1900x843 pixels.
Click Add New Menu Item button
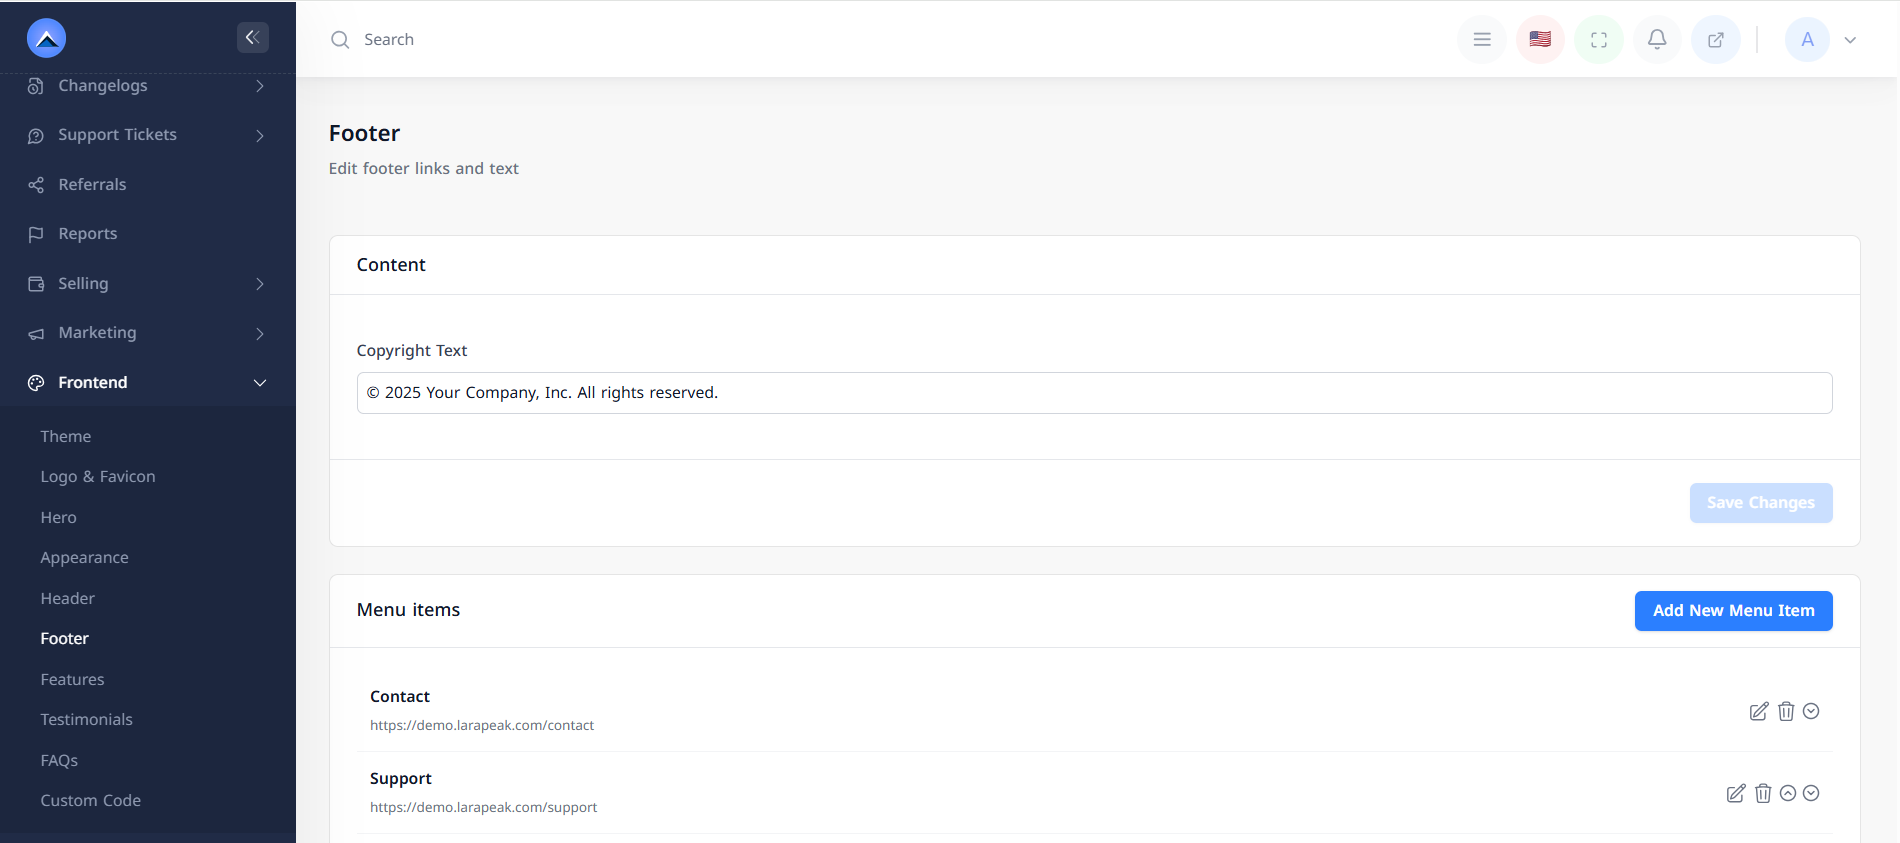(x=1733, y=611)
